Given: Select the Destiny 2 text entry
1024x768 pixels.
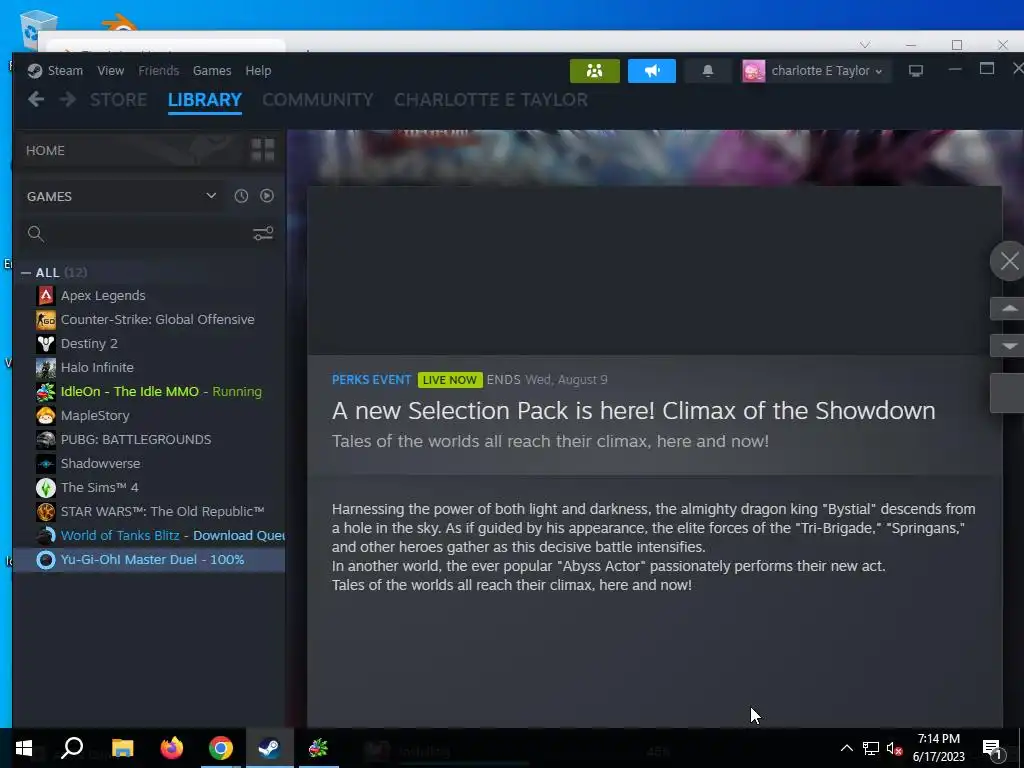Looking at the screenshot, I should point(89,344).
